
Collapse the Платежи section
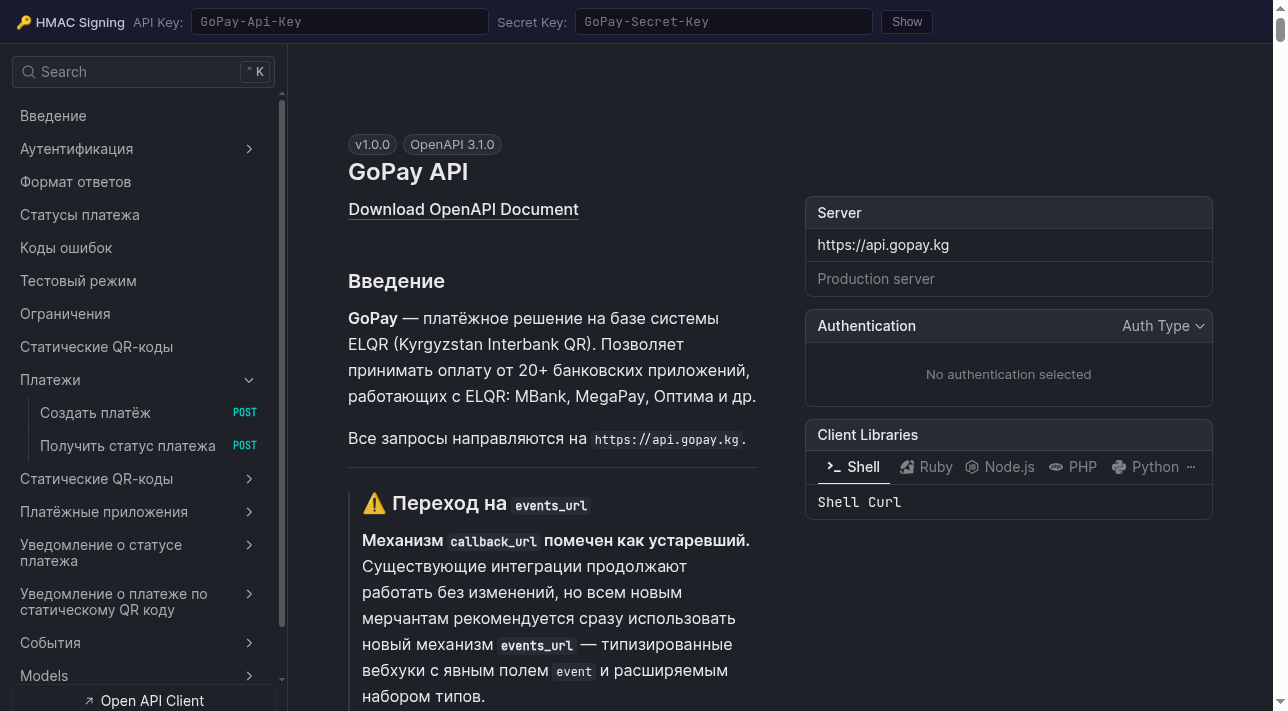pos(249,380)
